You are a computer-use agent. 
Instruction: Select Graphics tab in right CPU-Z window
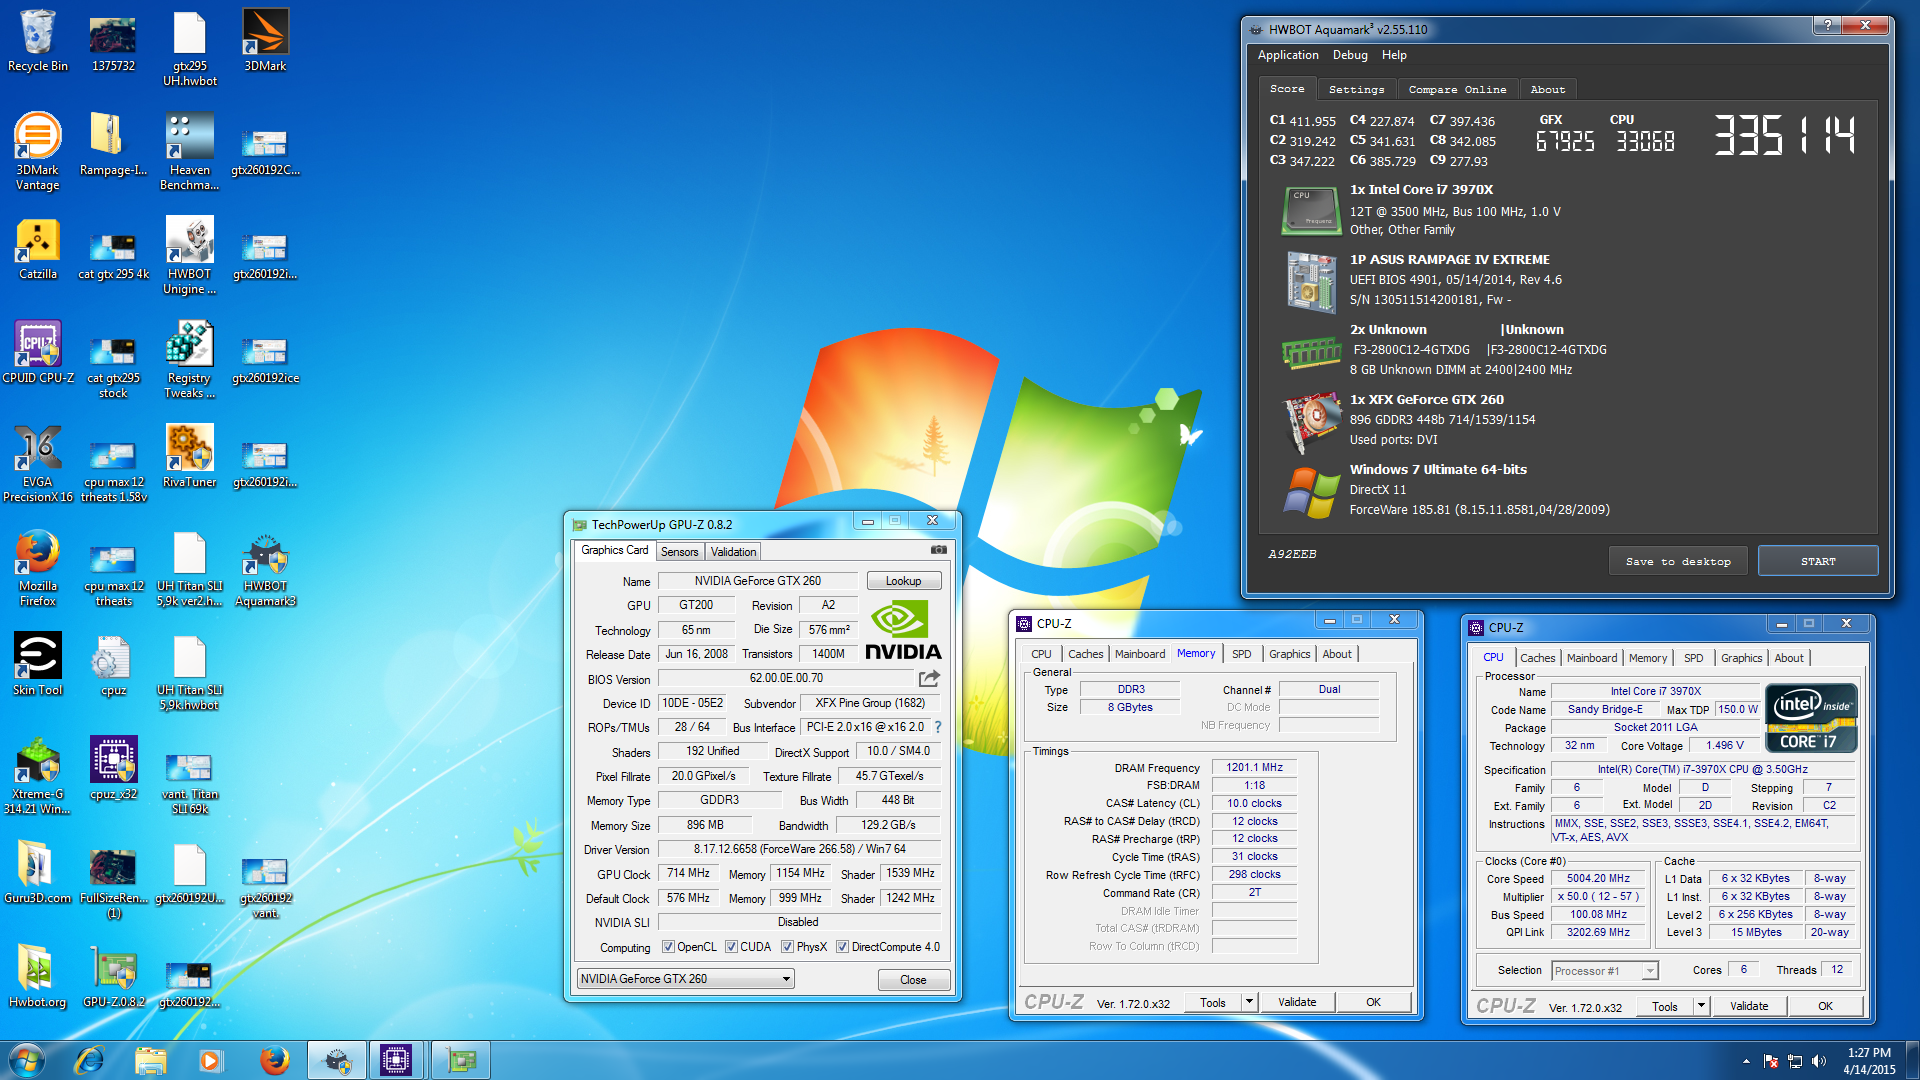tap(1741, 658)
